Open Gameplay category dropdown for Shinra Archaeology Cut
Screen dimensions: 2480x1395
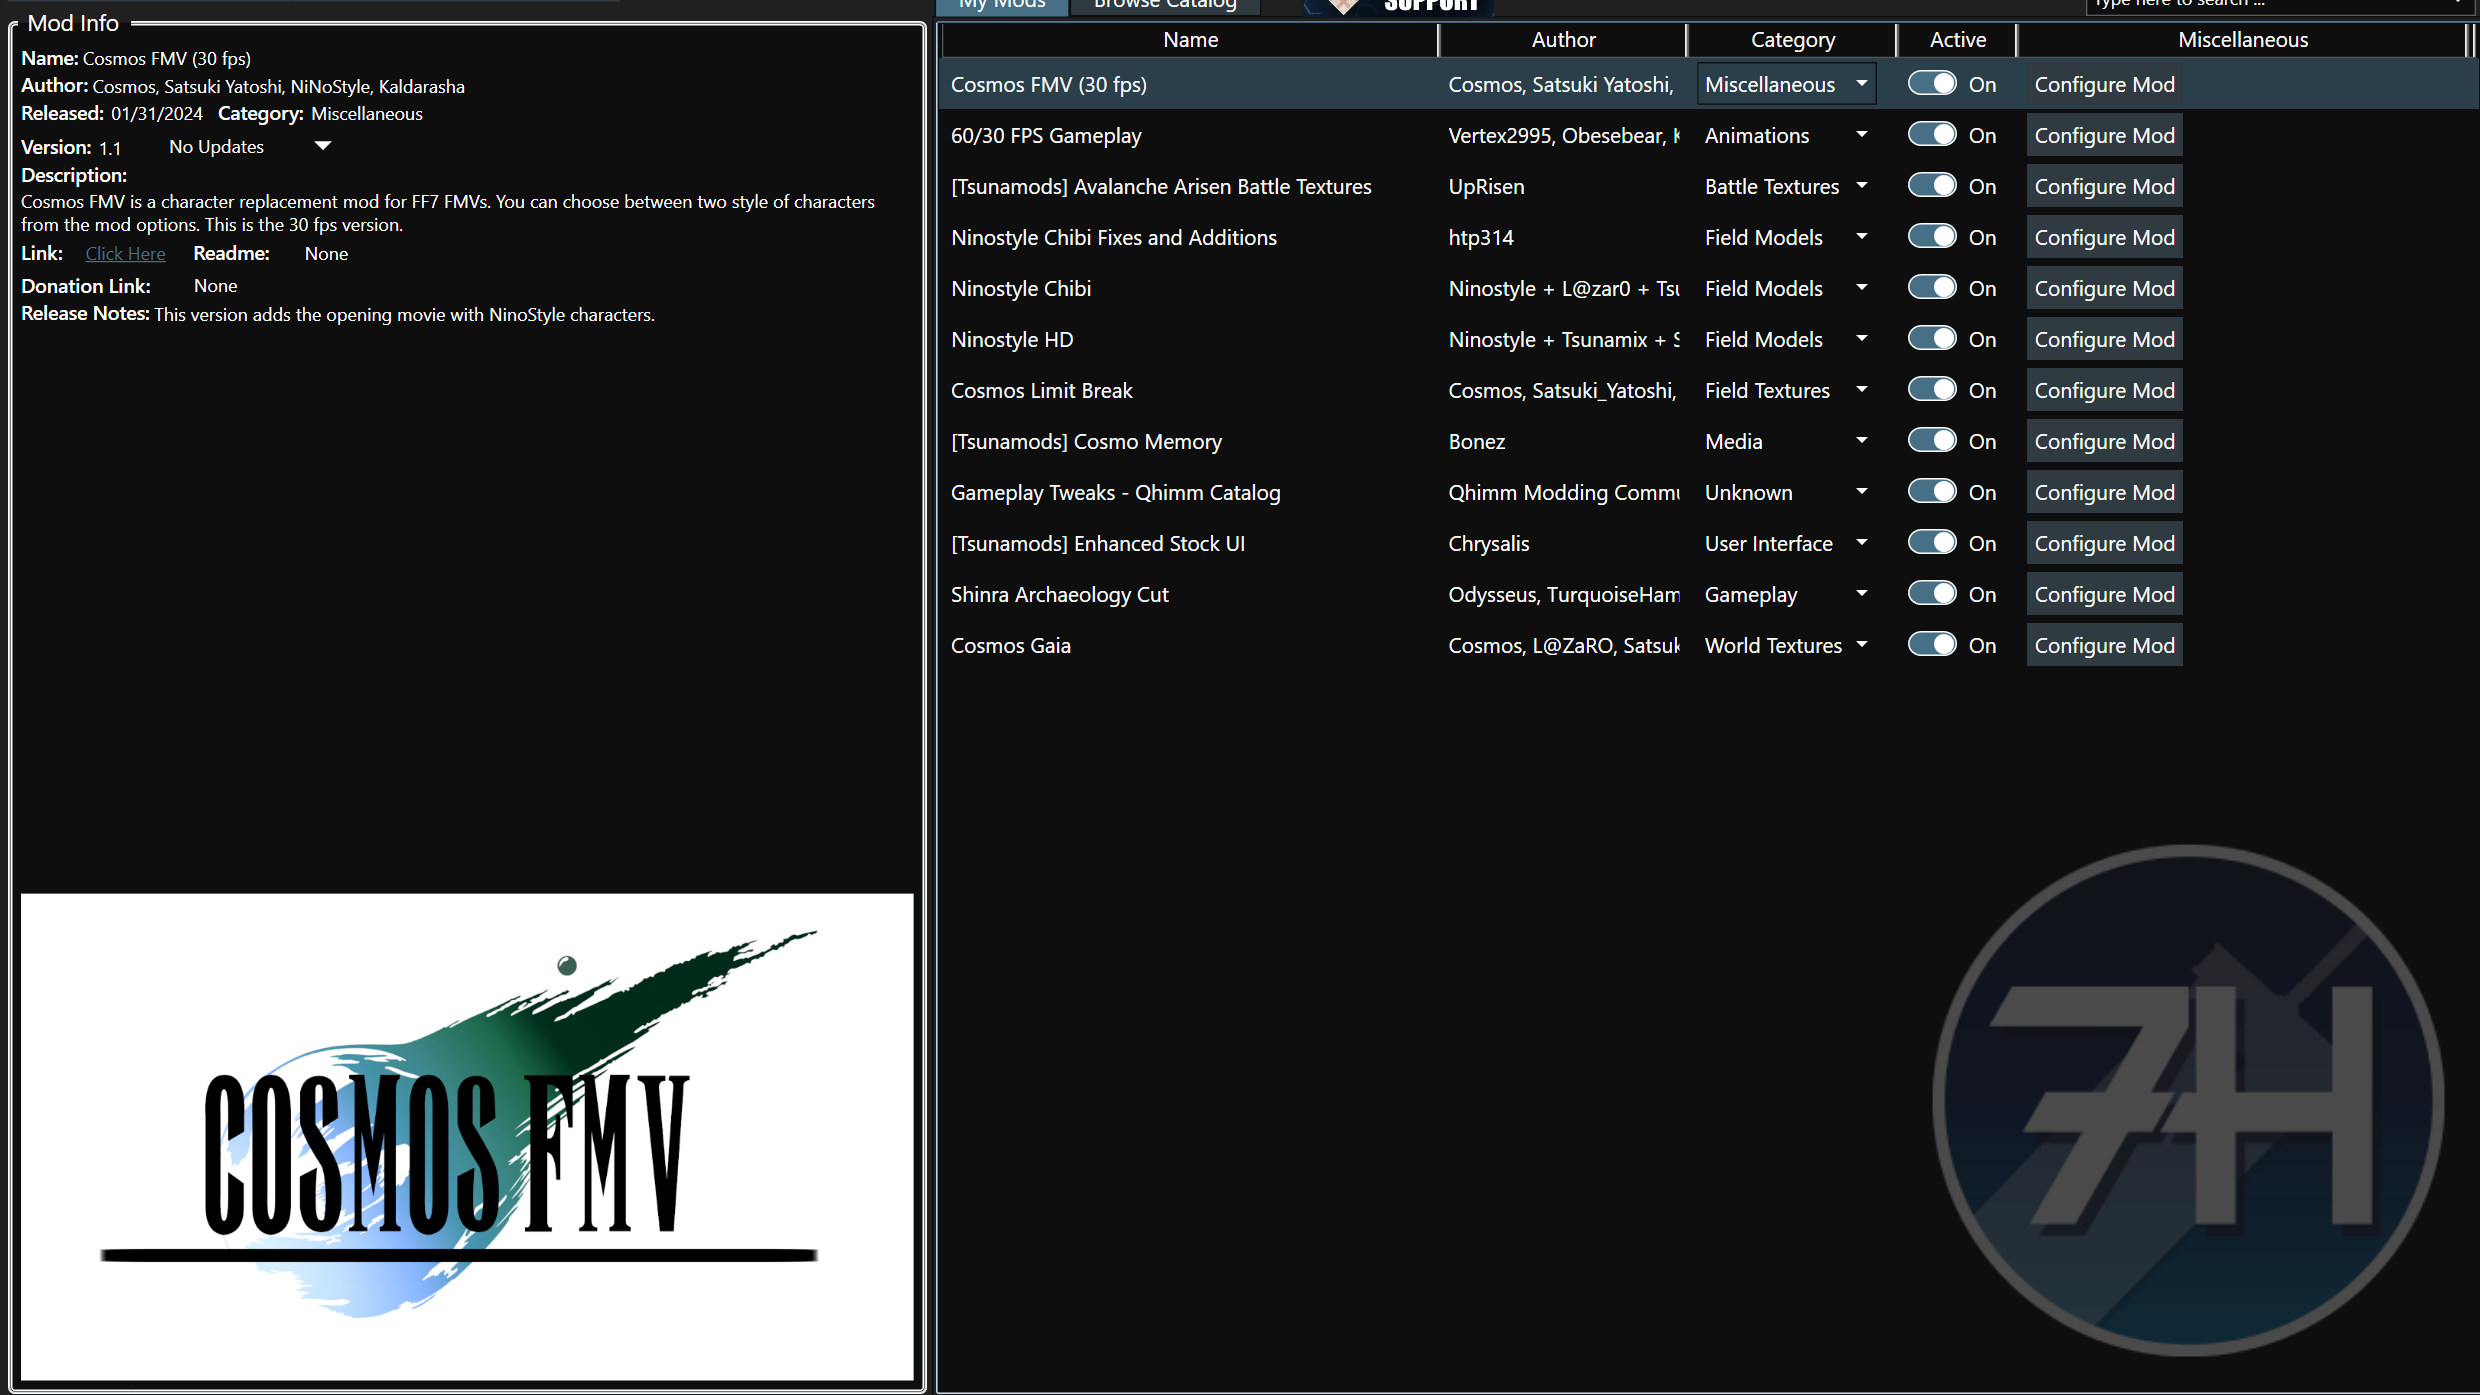point(1786,594)
